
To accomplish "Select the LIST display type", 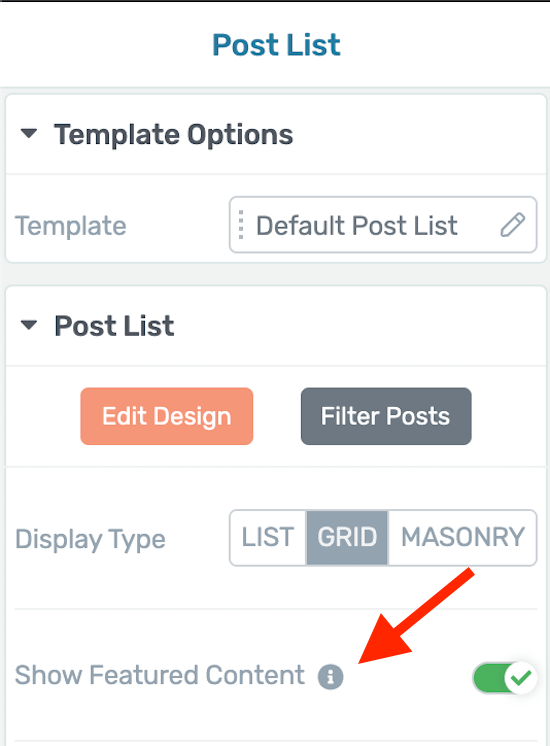I will [268, 538].
